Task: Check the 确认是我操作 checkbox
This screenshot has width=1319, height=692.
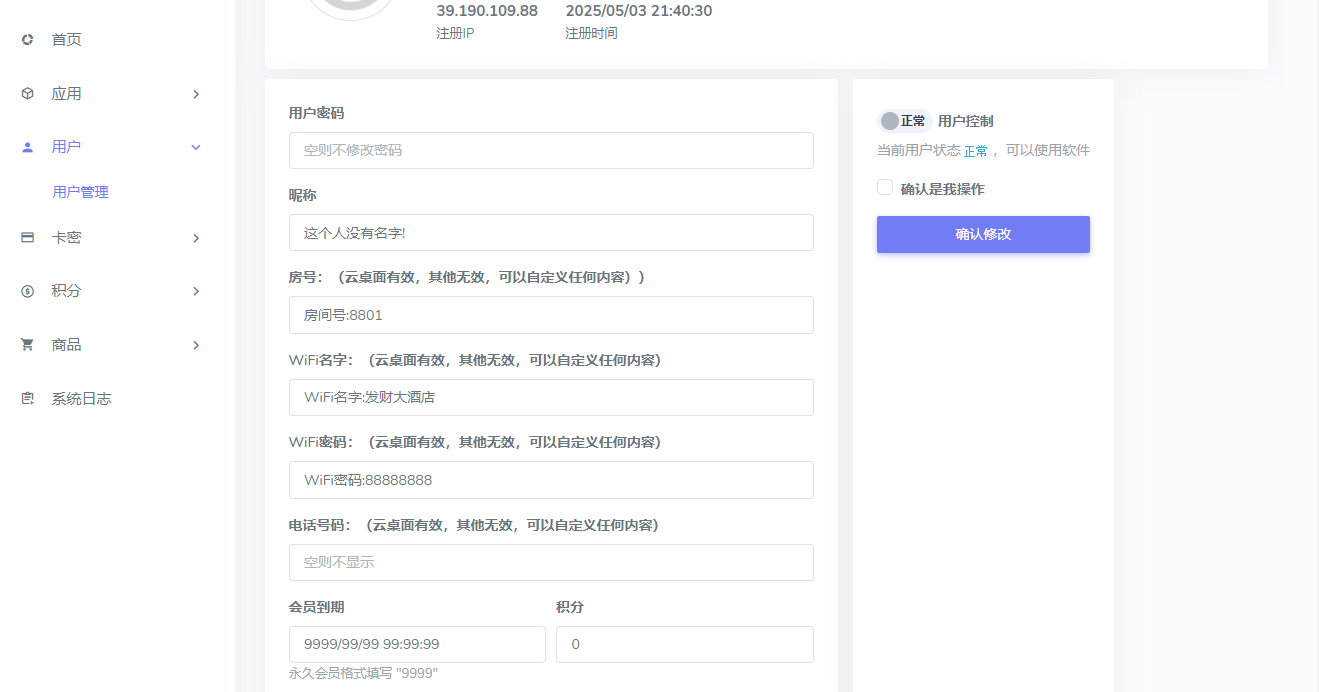Action: (x=884, y=187)
